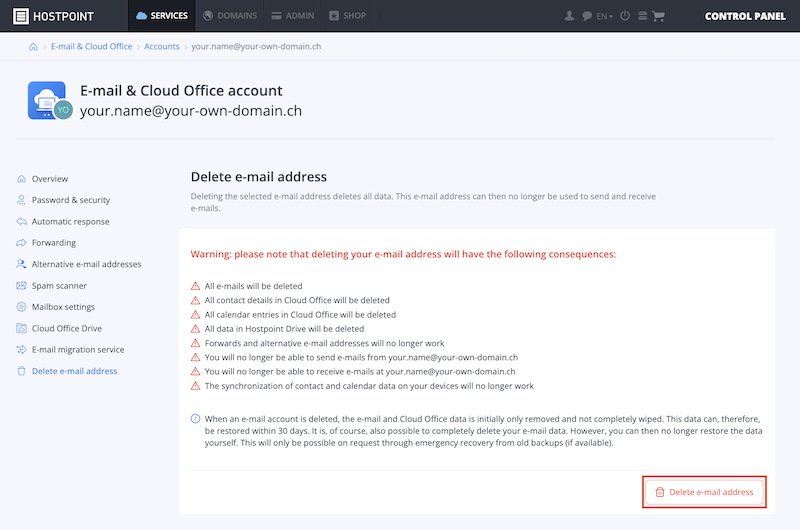Click the power logout icon
Image resolution: width=800 pixels, height=530 pixels.
(x=625, y=16)
